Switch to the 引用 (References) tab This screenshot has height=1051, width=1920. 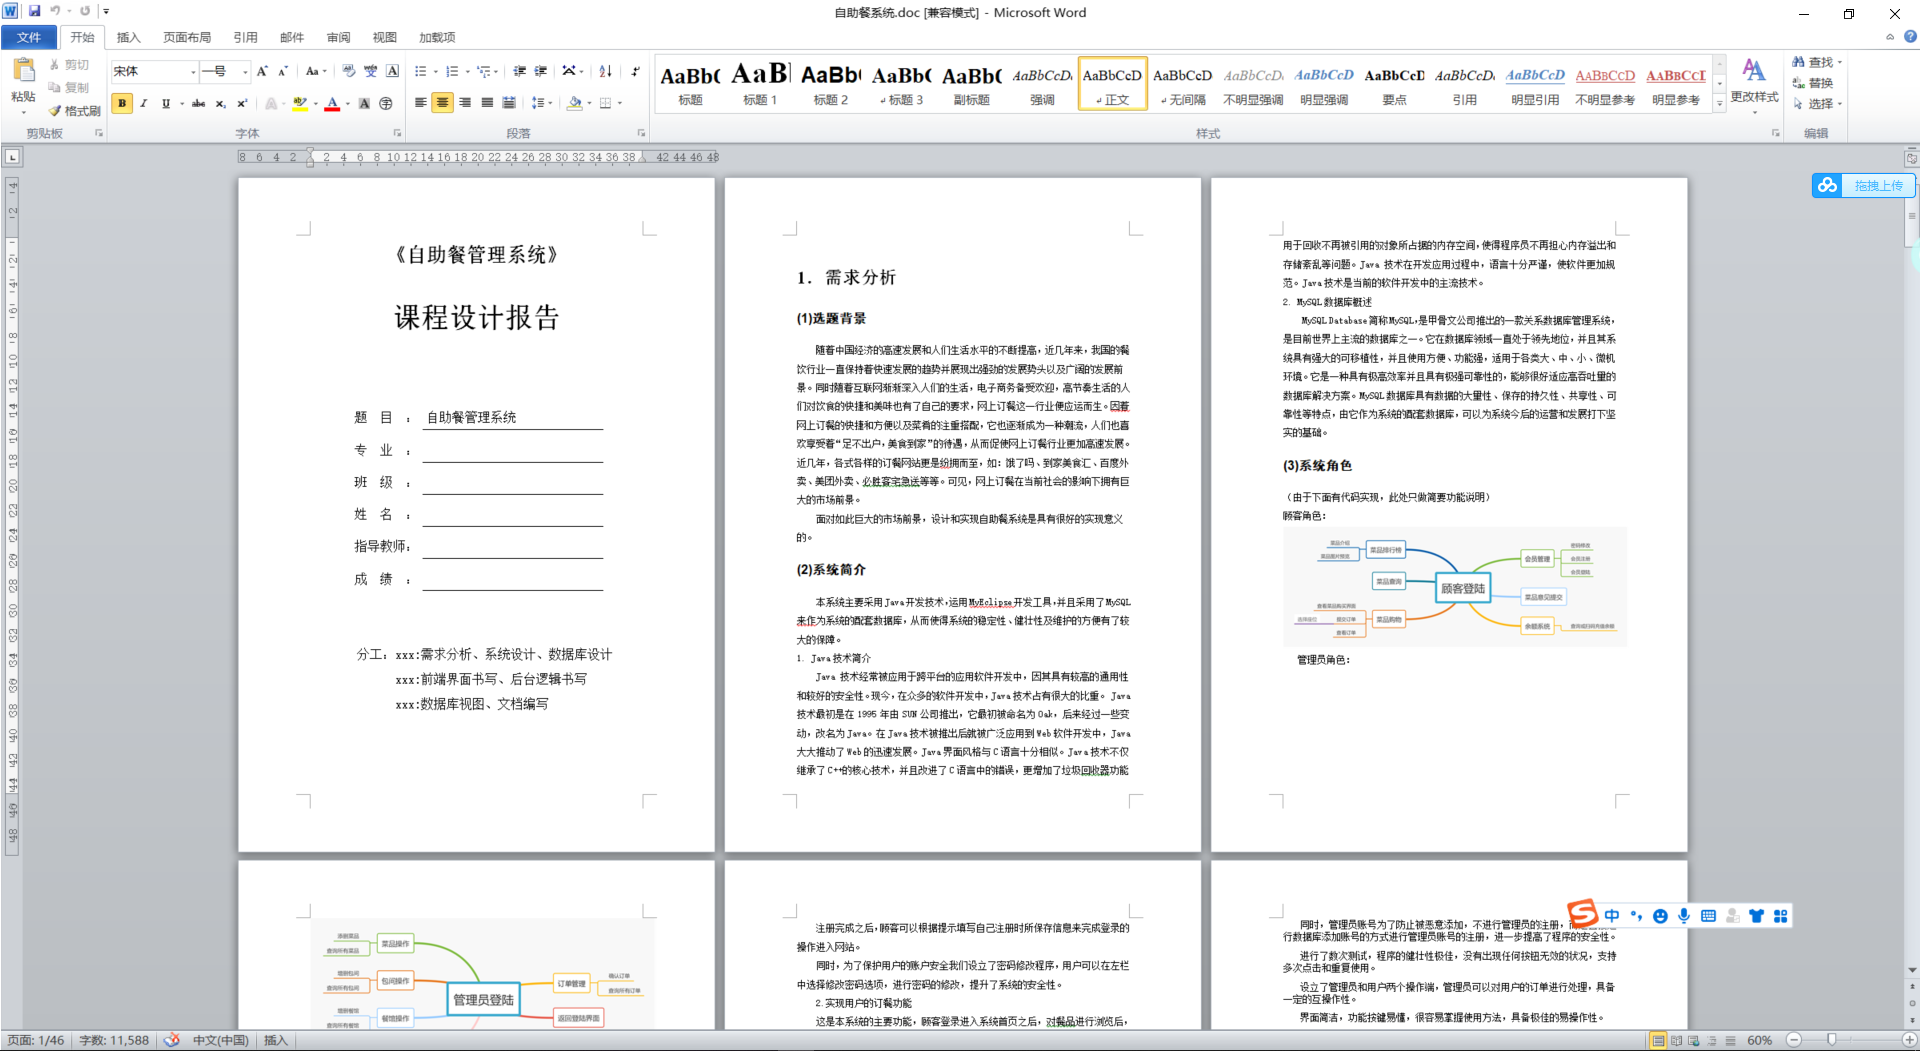(246, 37)
